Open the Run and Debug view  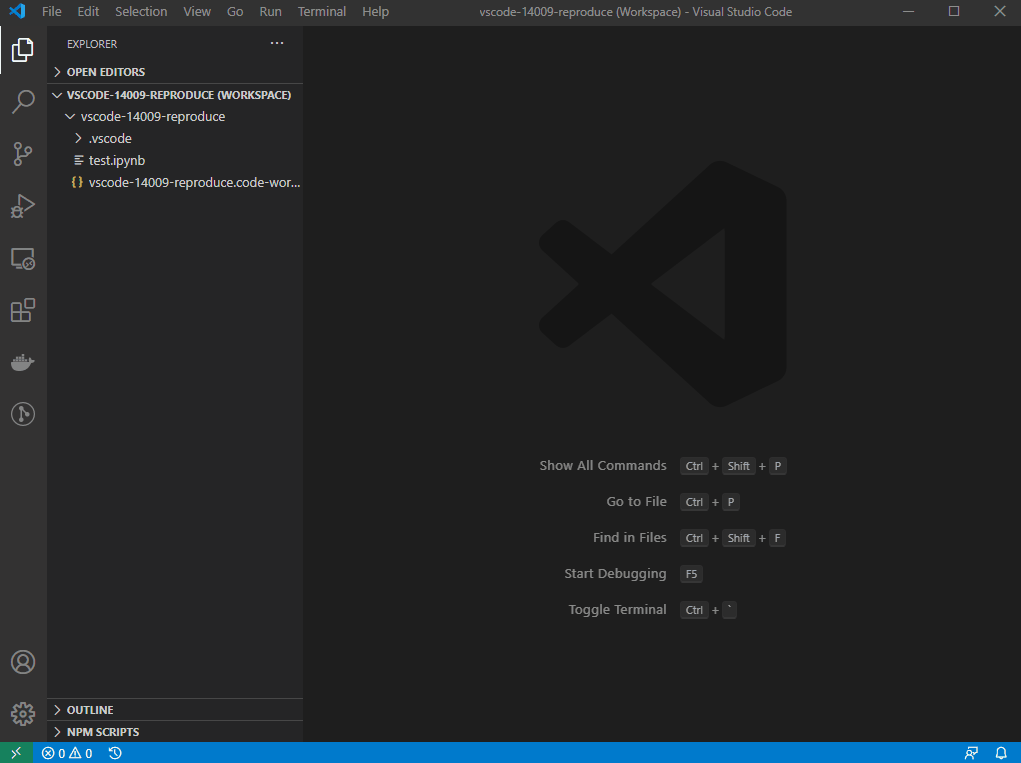23,206
